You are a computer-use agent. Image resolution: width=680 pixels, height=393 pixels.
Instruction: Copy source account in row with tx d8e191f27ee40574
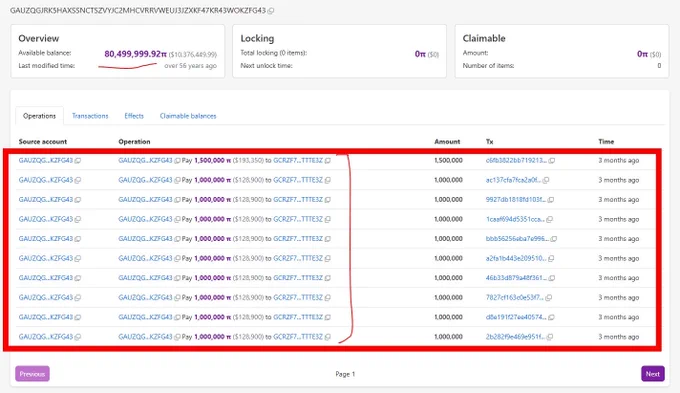78,317
